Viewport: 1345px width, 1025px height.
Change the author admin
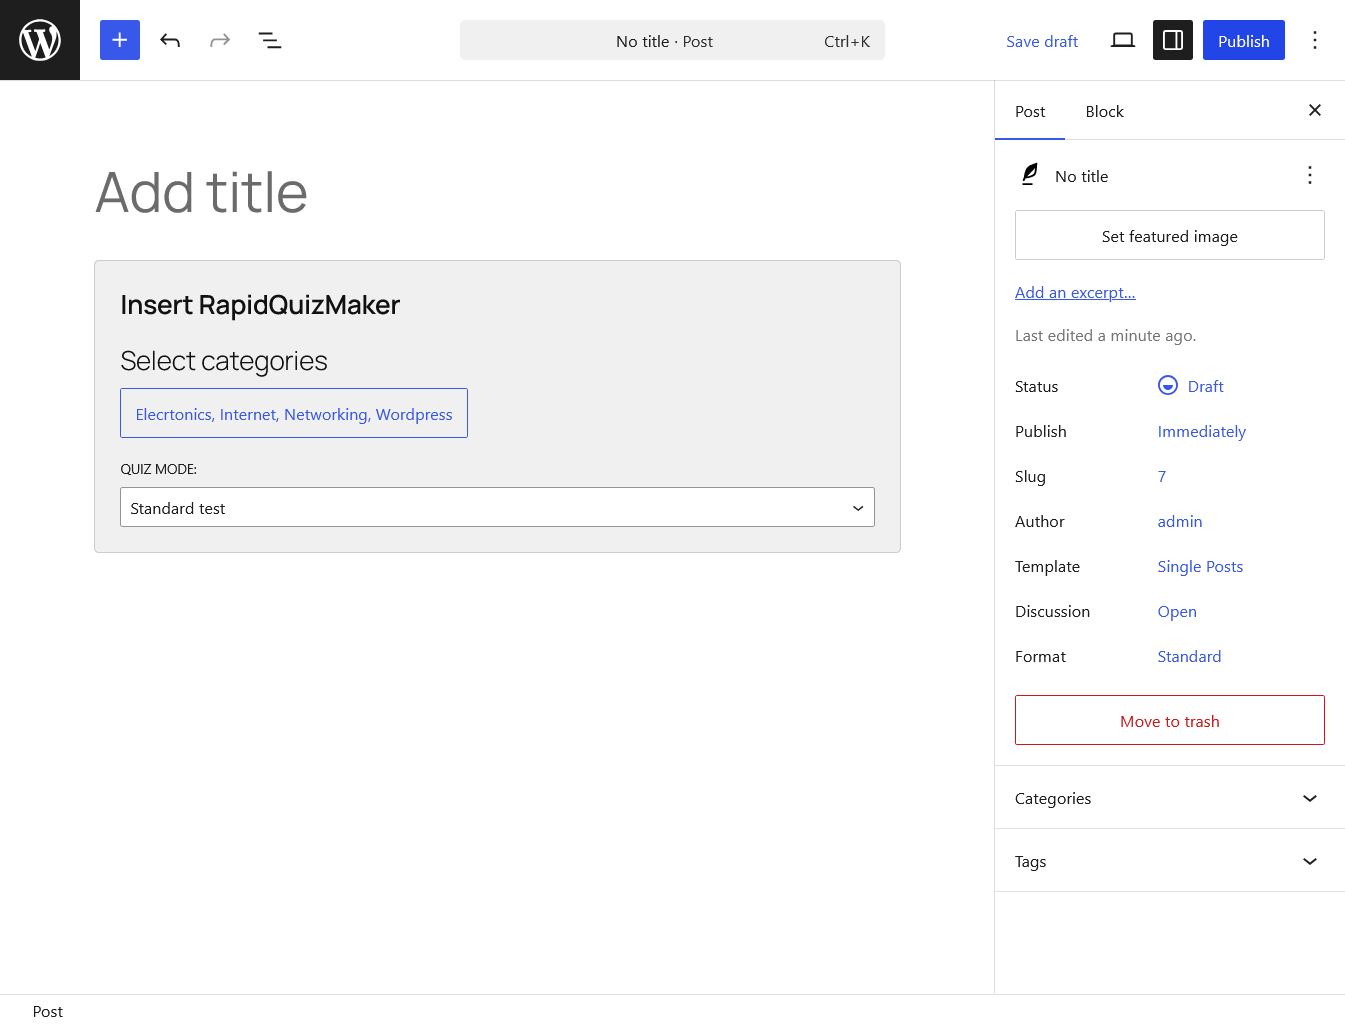pyautogui.click(x=1180, y=521)
